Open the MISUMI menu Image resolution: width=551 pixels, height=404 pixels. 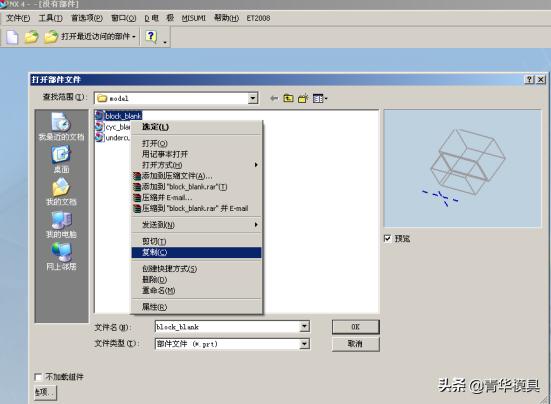pos(194,18)
